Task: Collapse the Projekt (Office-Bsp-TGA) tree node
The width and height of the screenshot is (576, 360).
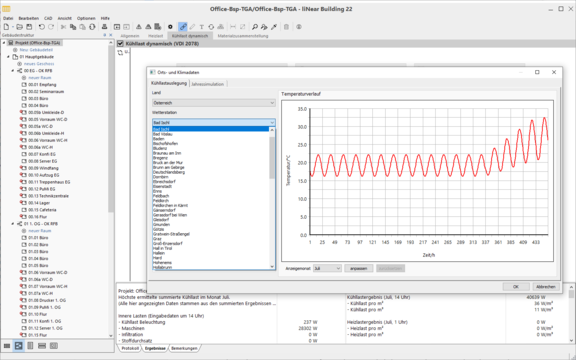Action: (x=4, y=43)
